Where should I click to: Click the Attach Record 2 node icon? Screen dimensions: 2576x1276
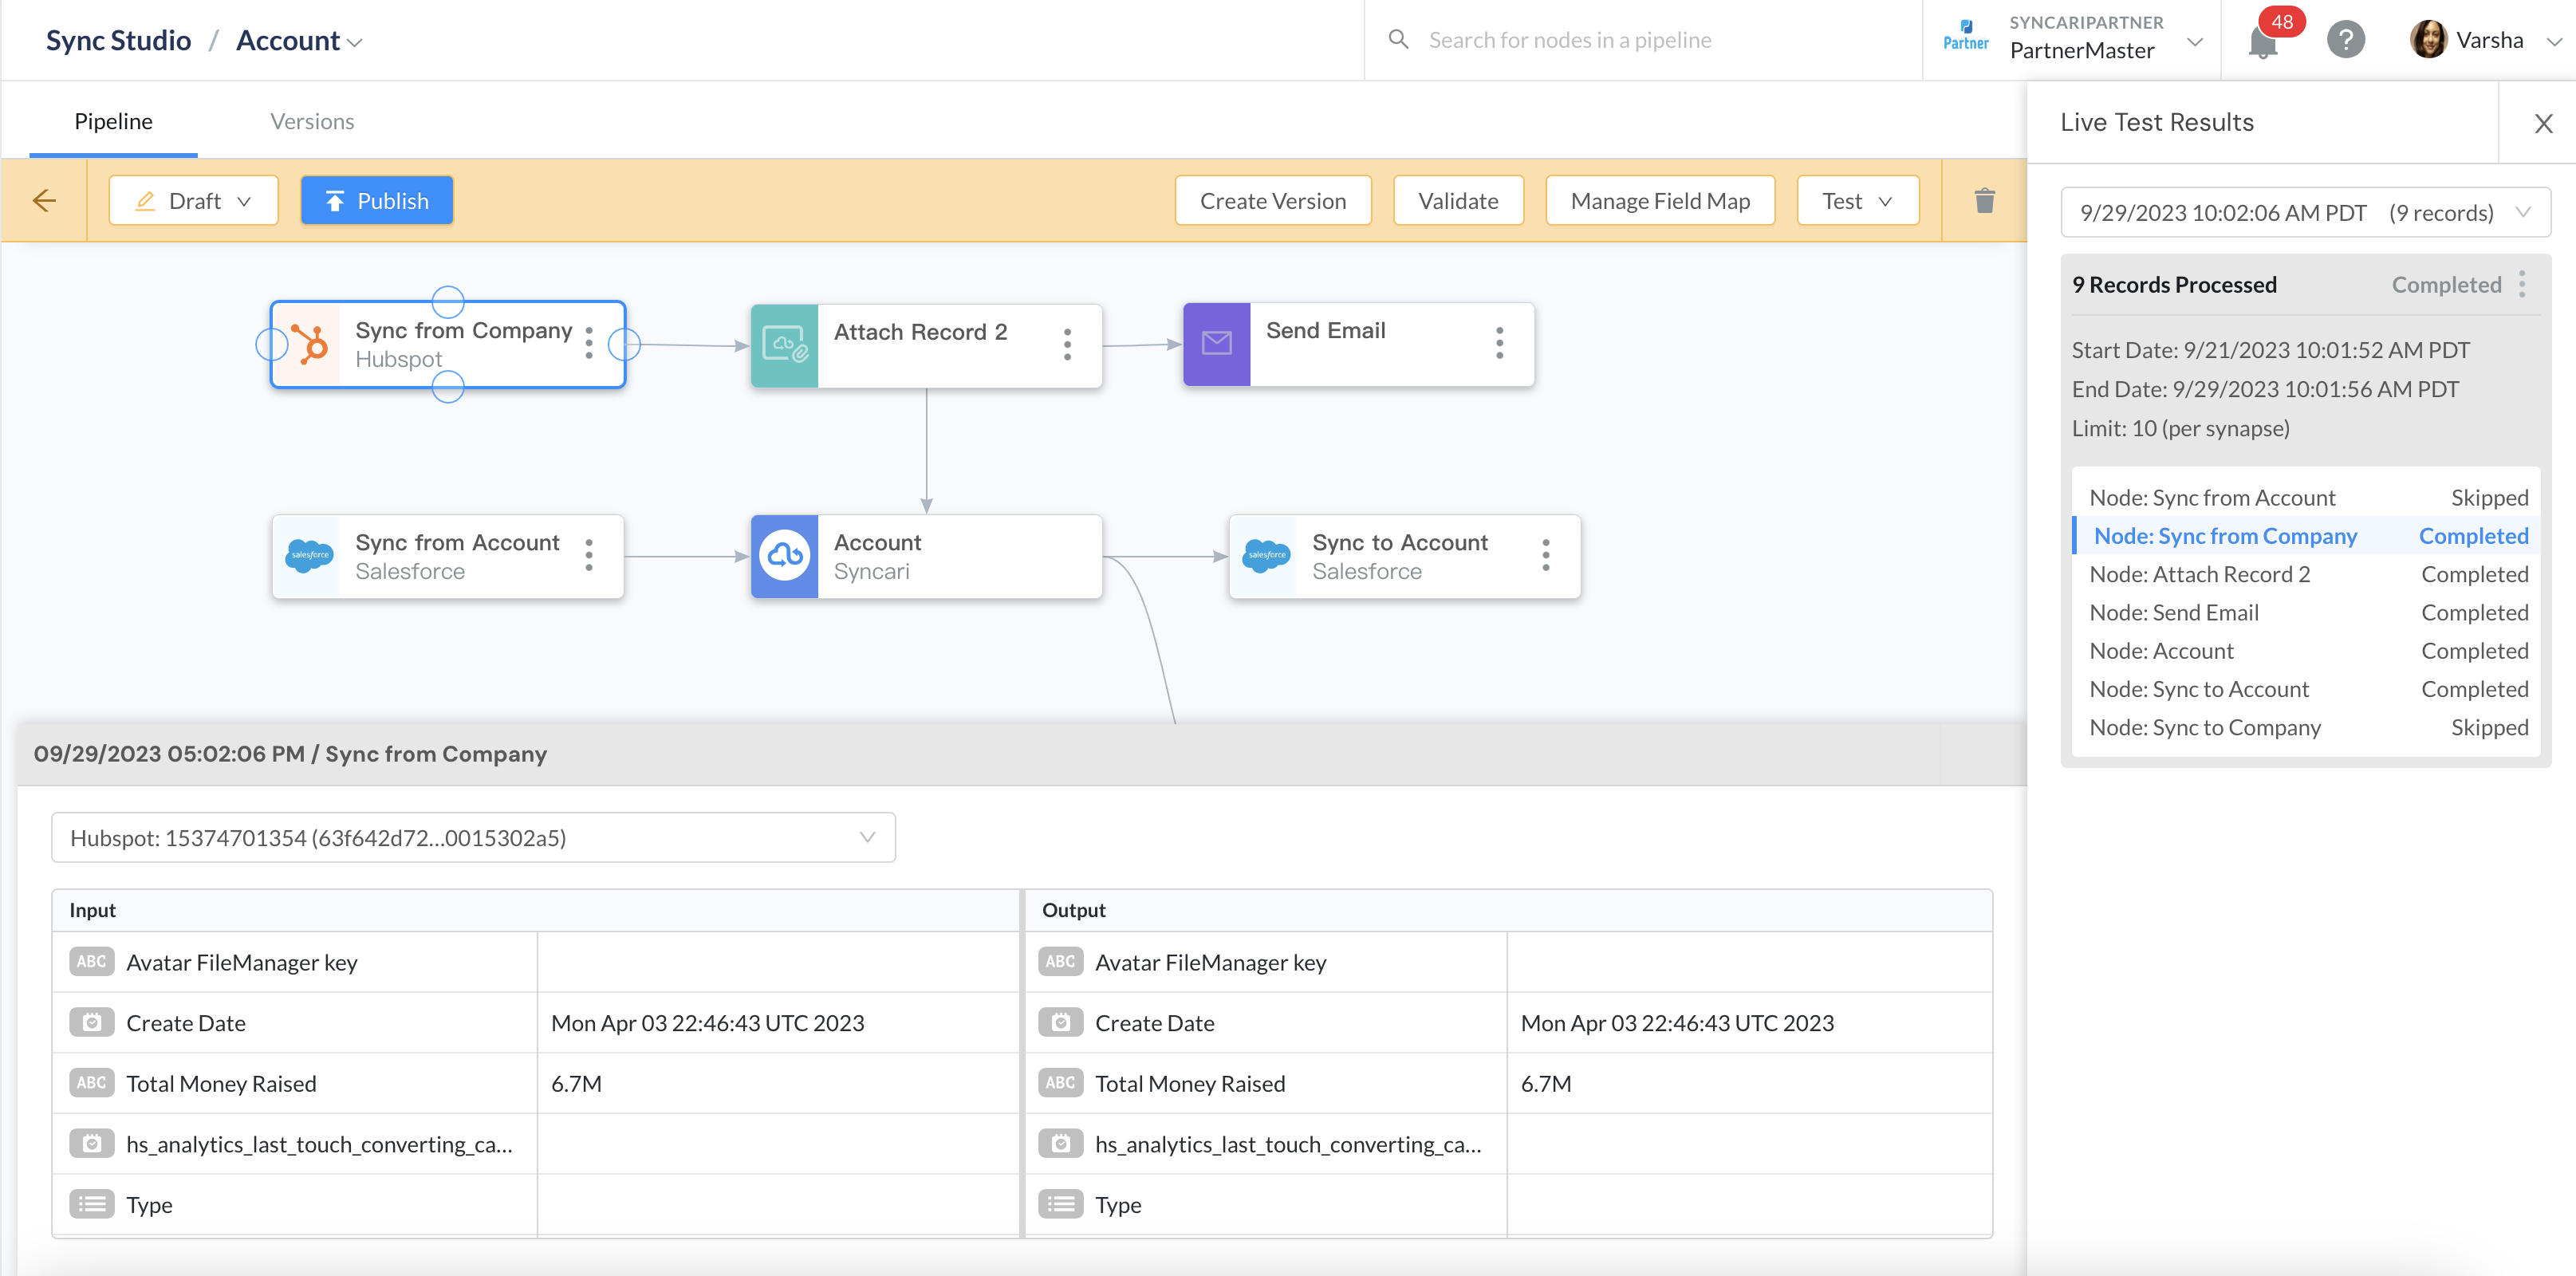click(x=784, y=345)
